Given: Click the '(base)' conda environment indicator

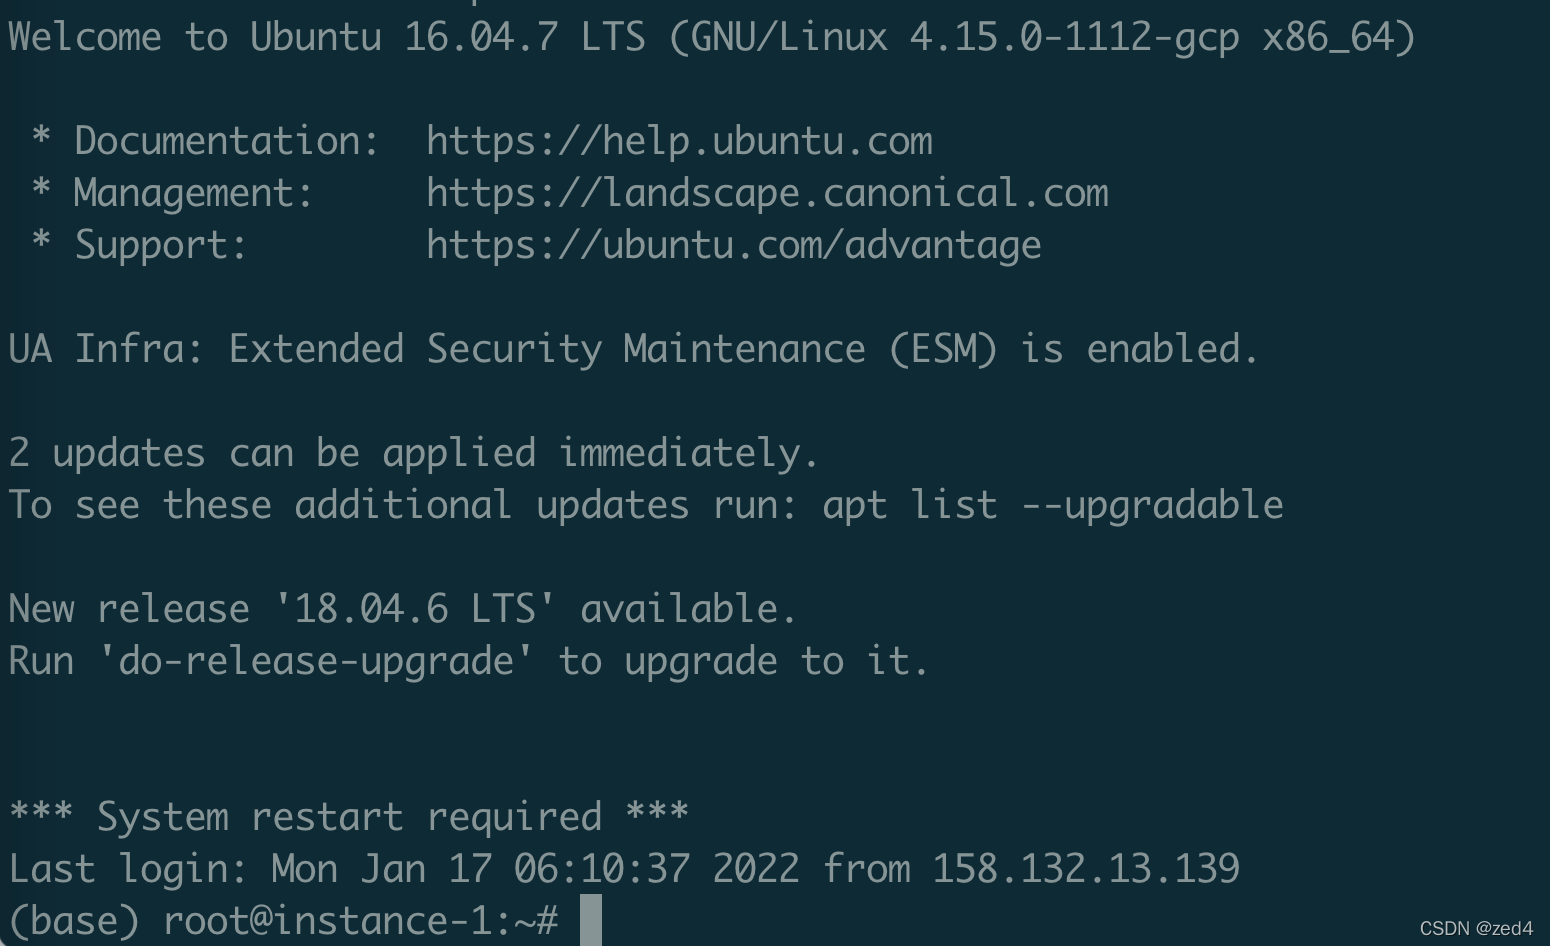Looking at the screenshot, I should 74,921.
